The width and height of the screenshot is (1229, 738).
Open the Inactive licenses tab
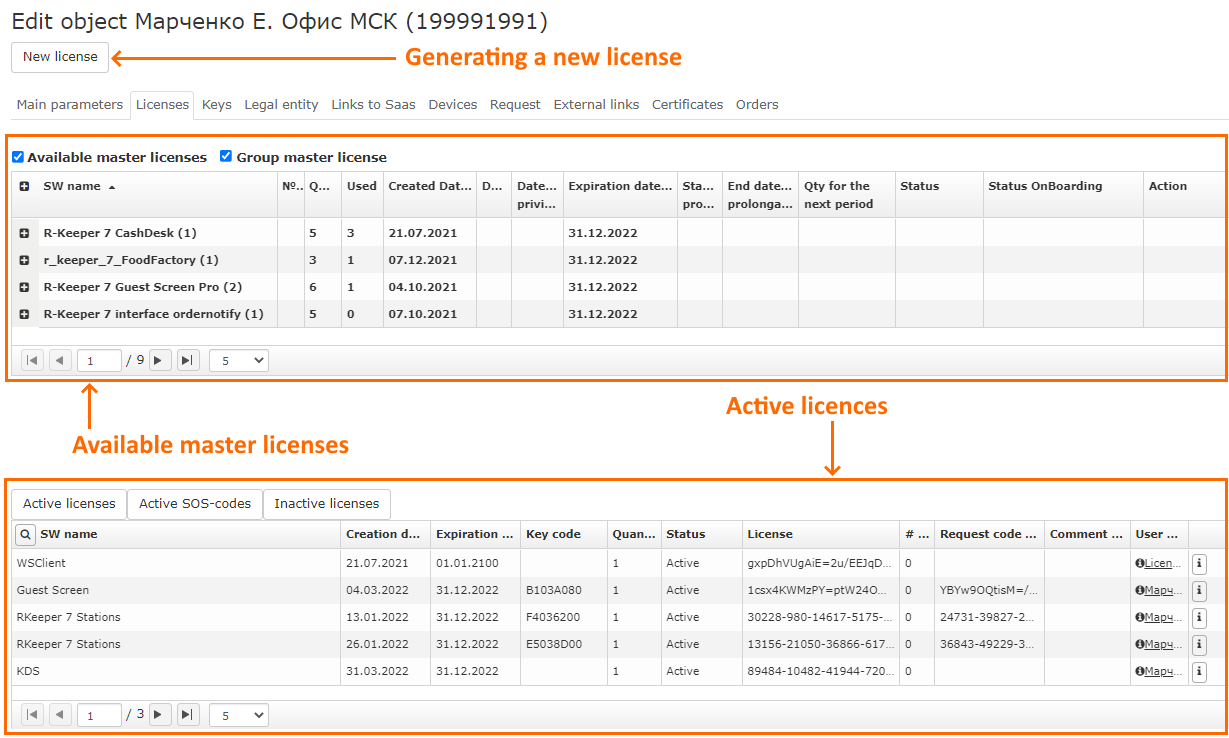pyautogui.click(x=326, y=504)
